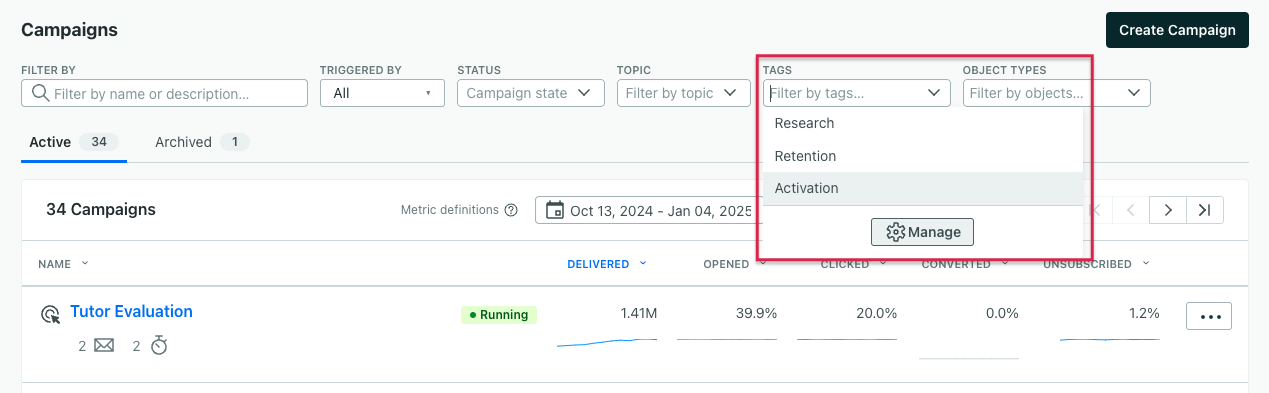
Task: Click the 39.9% opened value
Action: [x=756, y=313]
